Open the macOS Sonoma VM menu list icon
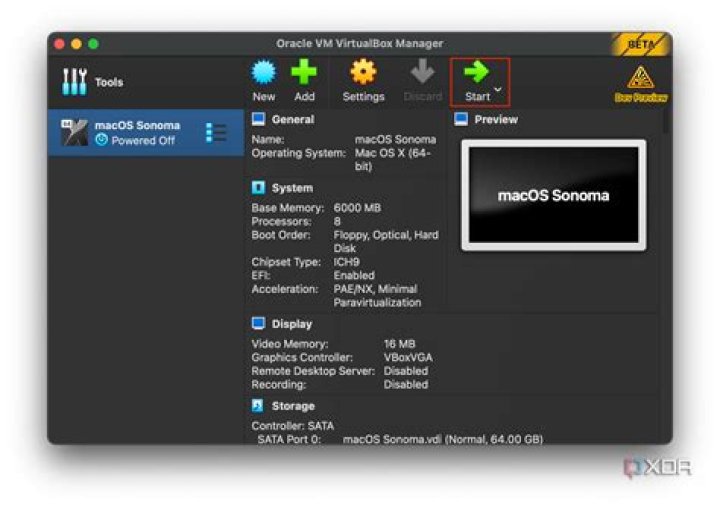 215,133
